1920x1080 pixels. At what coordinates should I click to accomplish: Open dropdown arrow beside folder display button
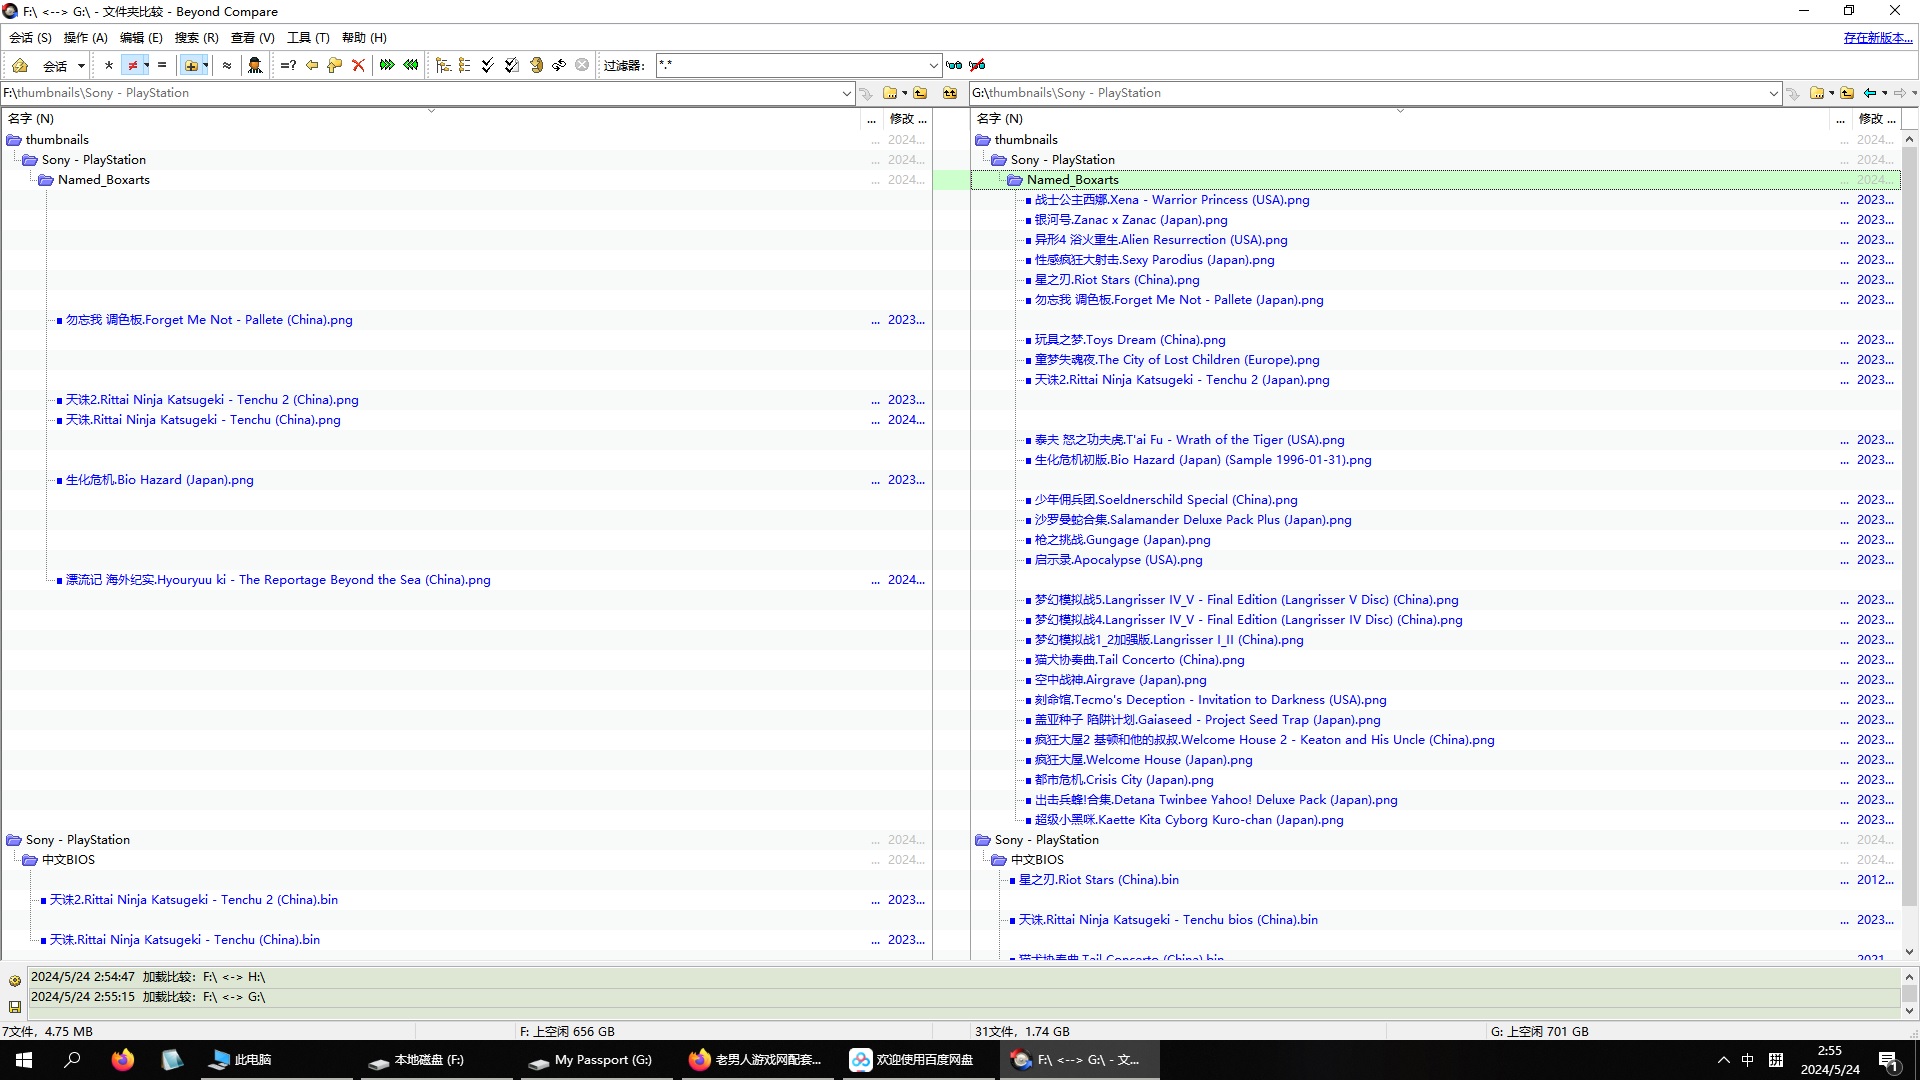(x=206, y=65)
